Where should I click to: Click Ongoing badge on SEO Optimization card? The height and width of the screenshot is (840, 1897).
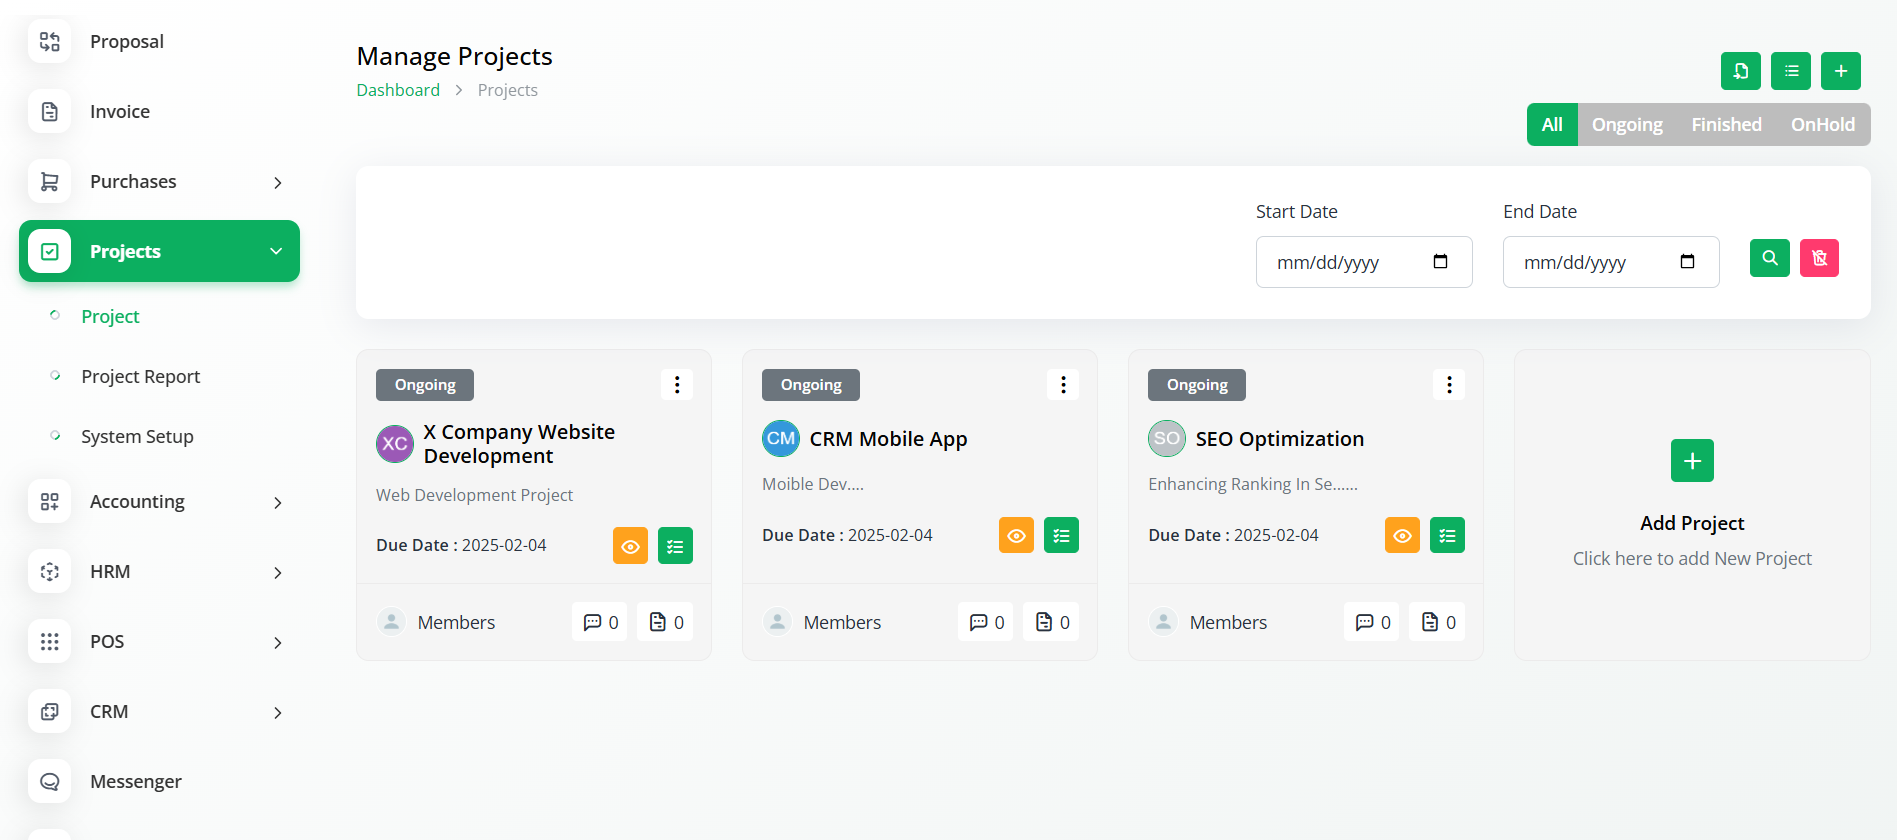point(1197,385)
